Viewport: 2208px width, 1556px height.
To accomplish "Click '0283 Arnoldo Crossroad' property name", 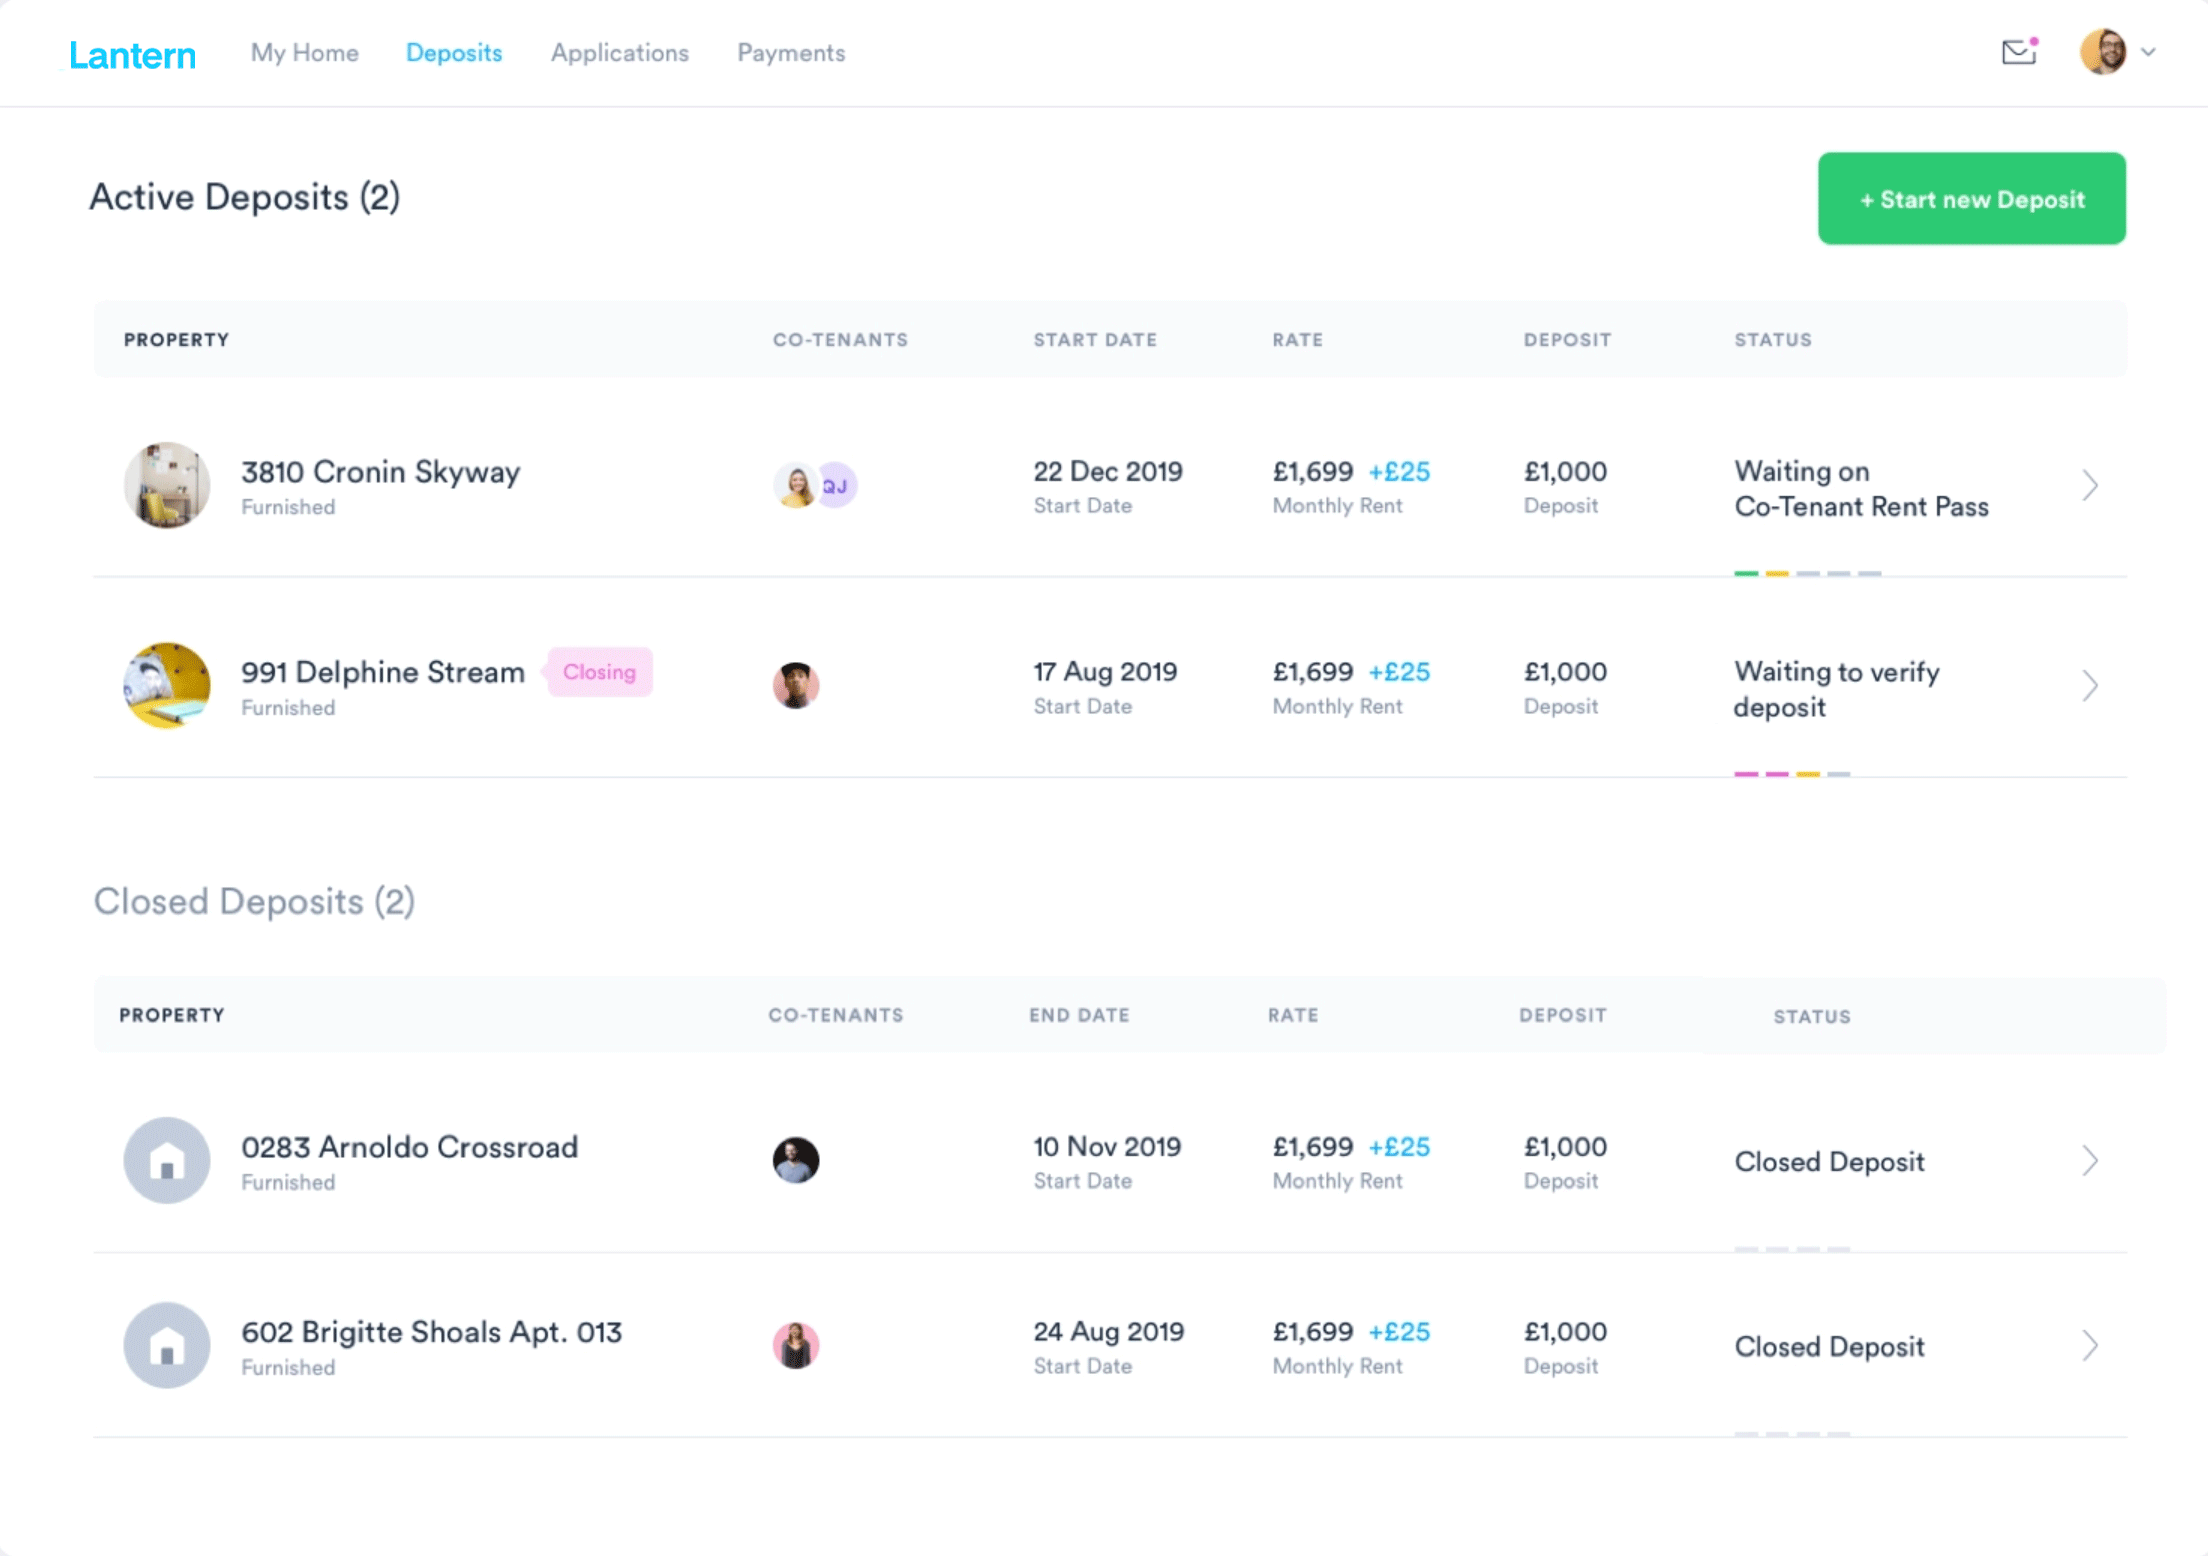I will pos(410,1146).
